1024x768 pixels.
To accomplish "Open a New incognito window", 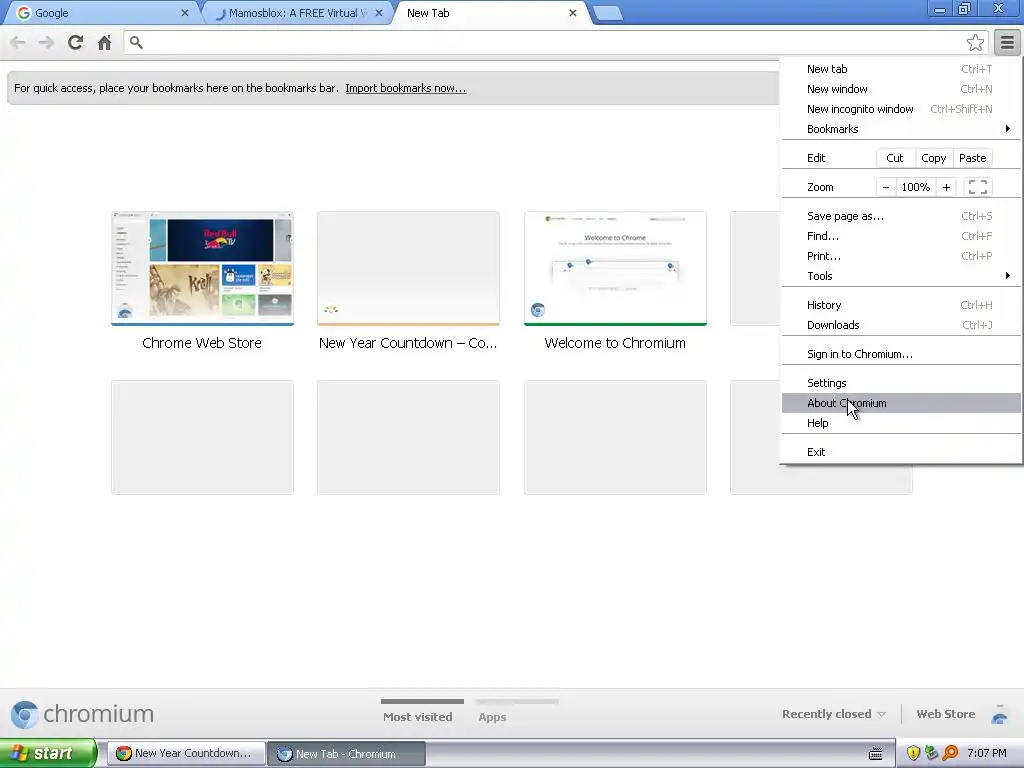I will [901, 109].
